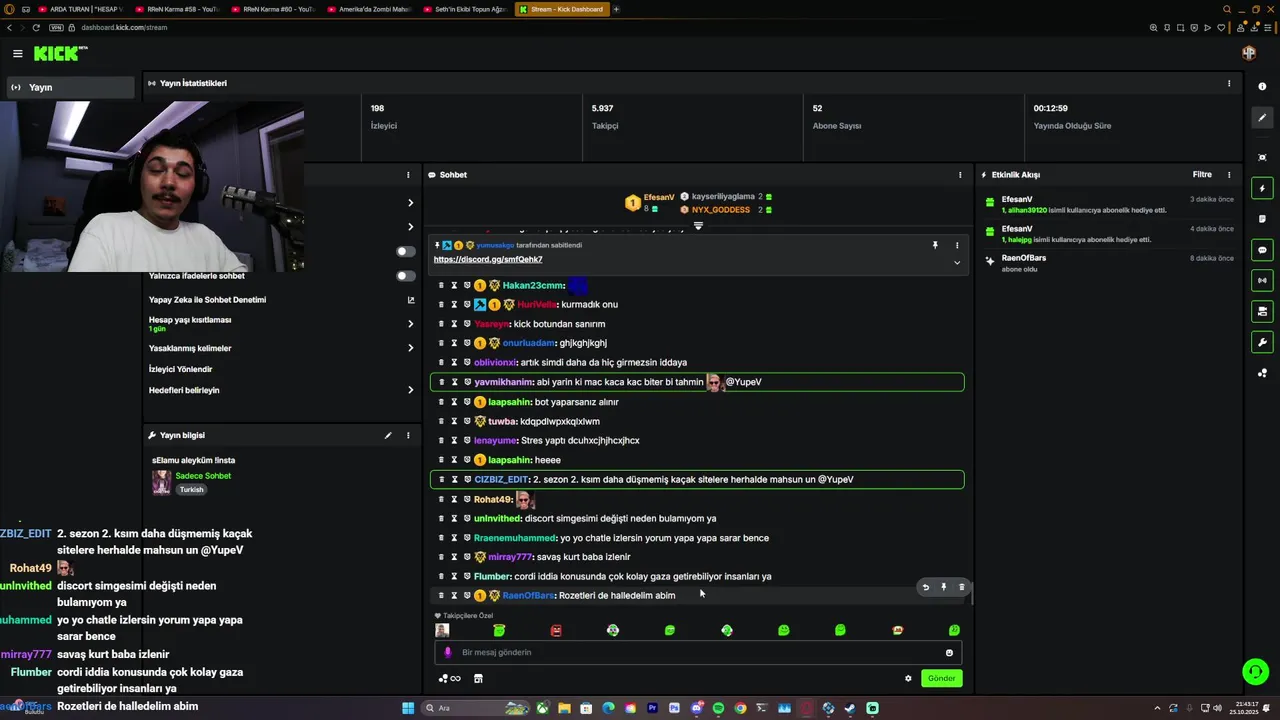Open Chrome from the taskbar
This screenshot has width=1280, height=720.
[x=740, y=708]
